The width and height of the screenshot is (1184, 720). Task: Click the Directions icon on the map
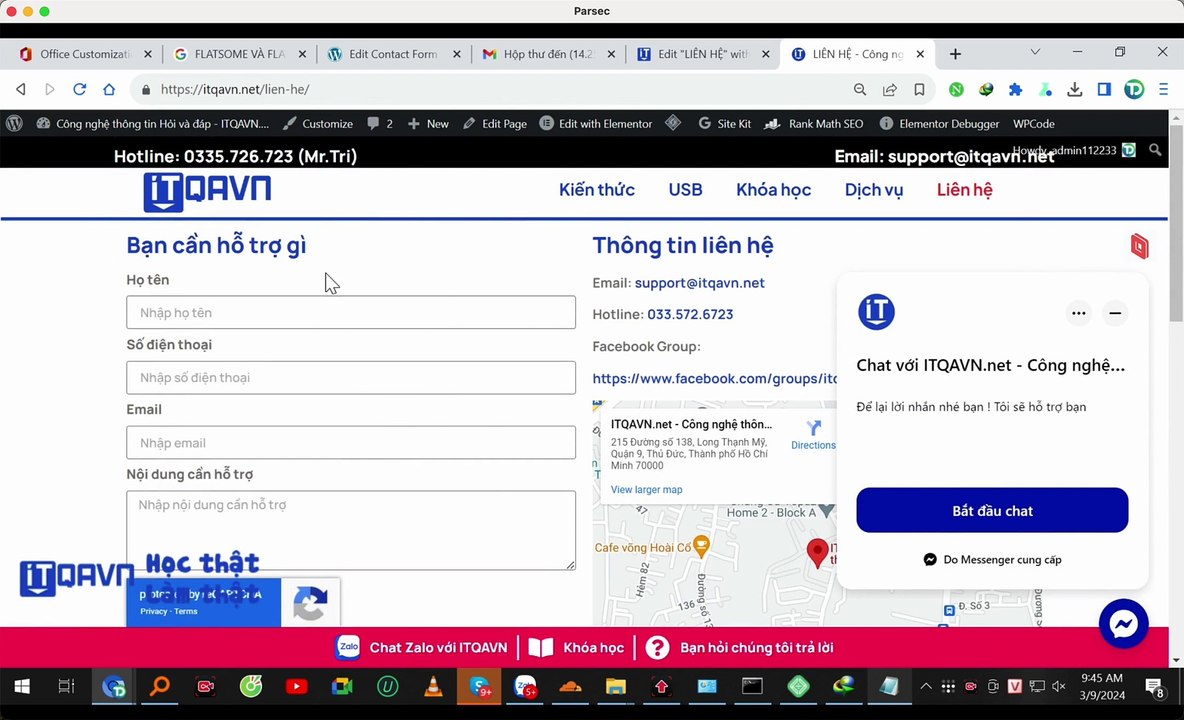tap(813, 428)
